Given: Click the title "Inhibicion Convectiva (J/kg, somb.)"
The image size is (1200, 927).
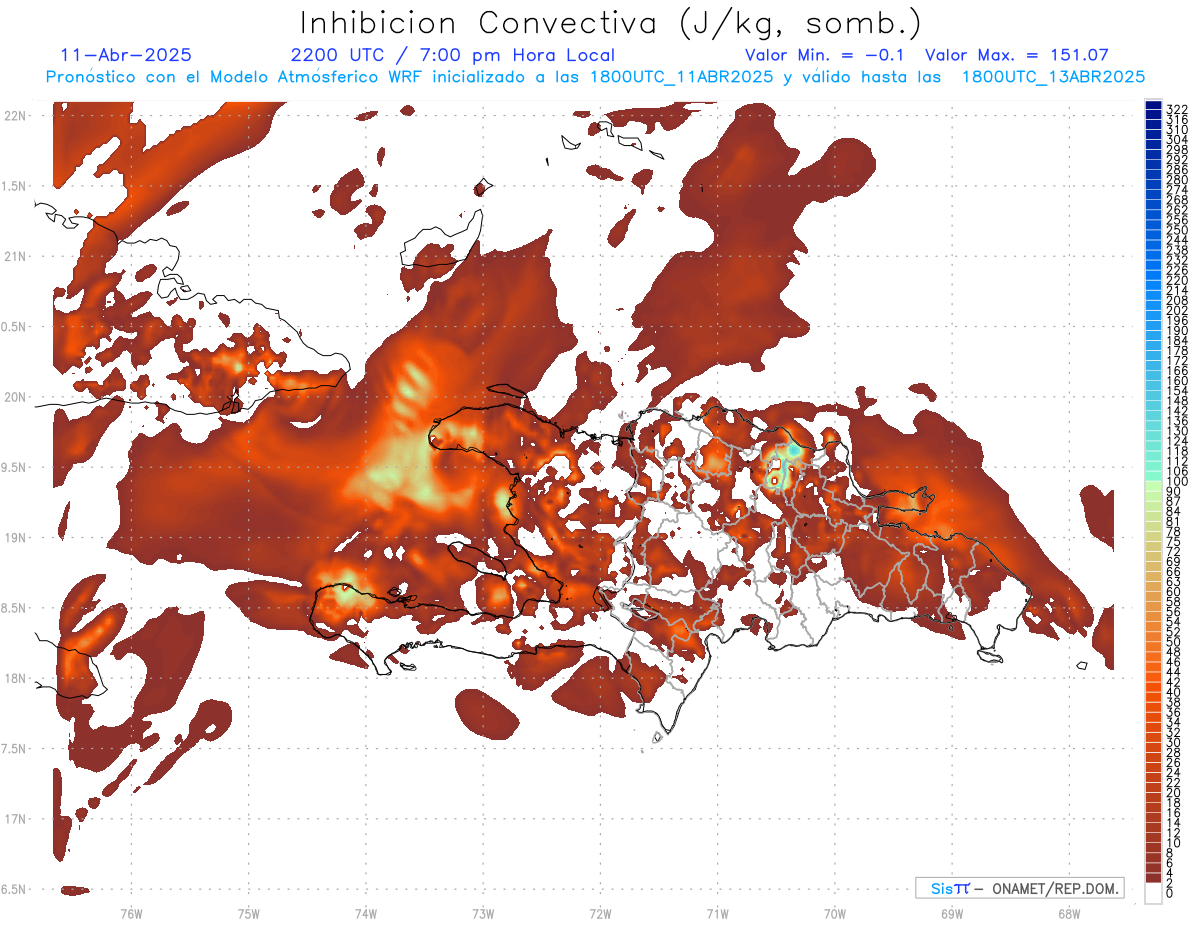Looking at the screenshot, I should click(x=611, y=23).
